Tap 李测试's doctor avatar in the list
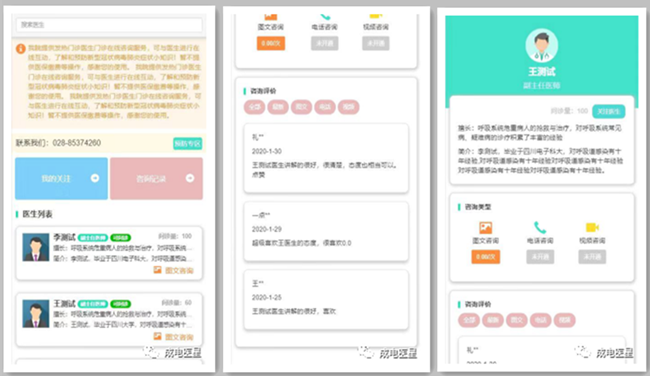Screen dimensions: 650x376 36,247
